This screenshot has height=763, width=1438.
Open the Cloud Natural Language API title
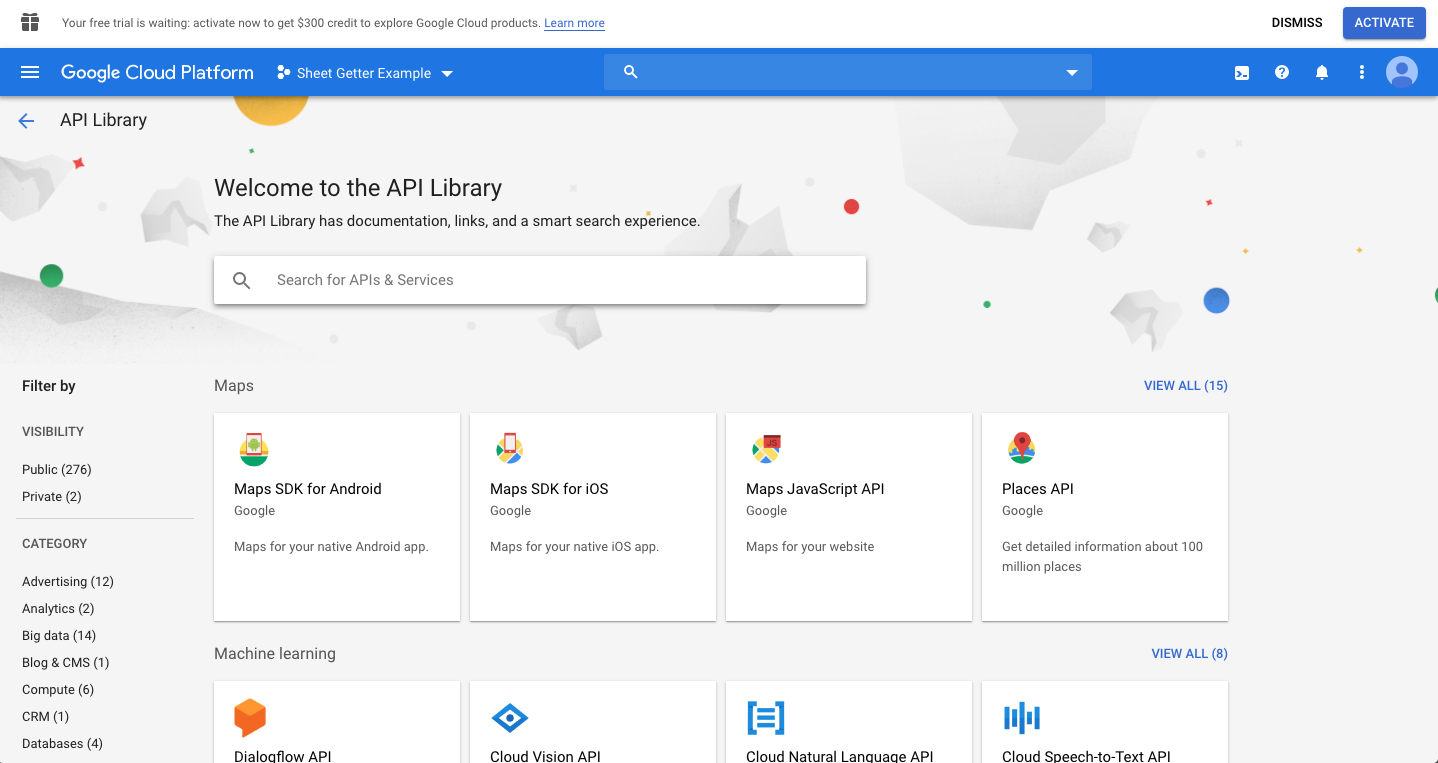click(840, 756)
